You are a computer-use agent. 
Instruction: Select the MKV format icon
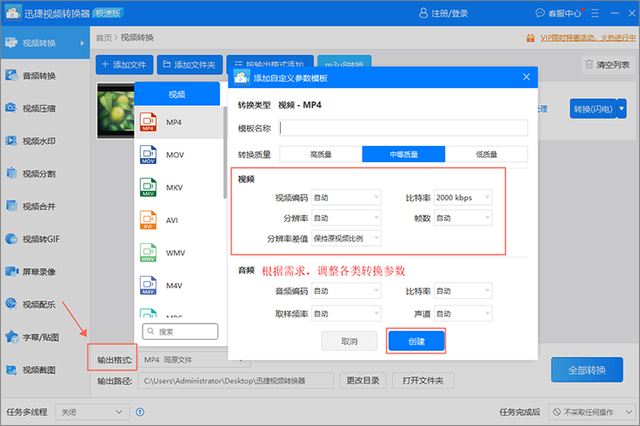pyautogui.click(x=148, y=187)
